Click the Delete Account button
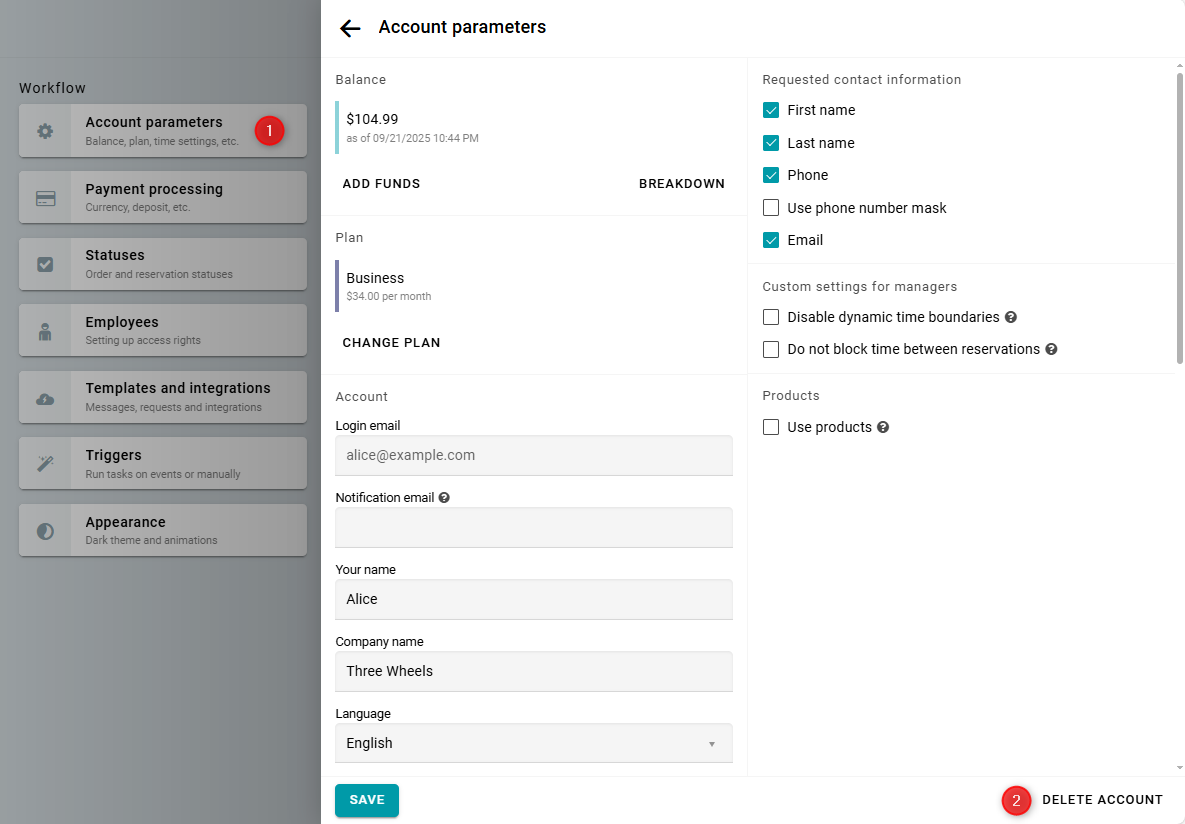This screenshot has width=1185, height=824. (x=1102, y=800)
